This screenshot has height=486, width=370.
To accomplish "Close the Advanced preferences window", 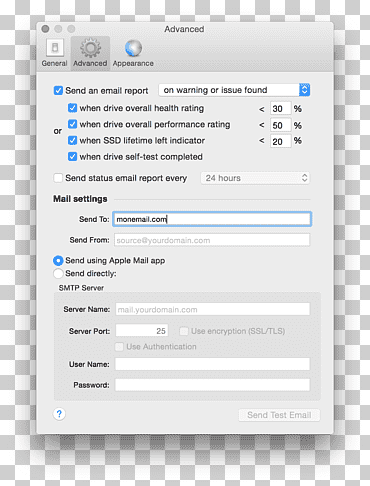I will click(45, 29).
